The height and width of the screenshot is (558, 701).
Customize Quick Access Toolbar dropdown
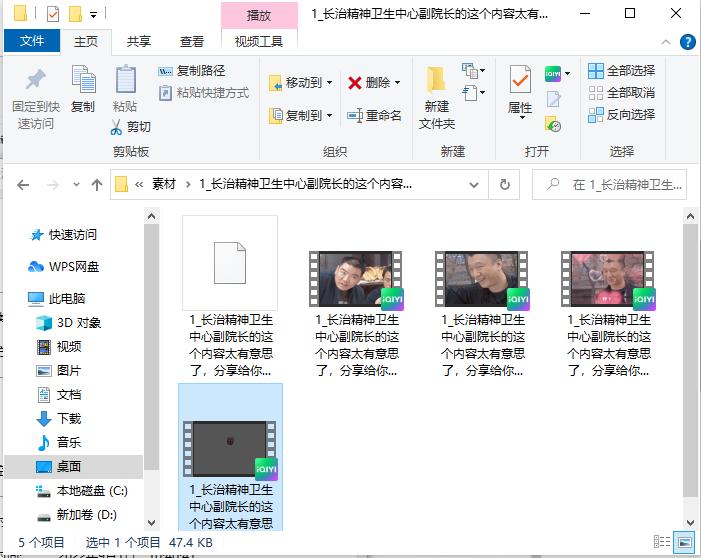(93, 15)
